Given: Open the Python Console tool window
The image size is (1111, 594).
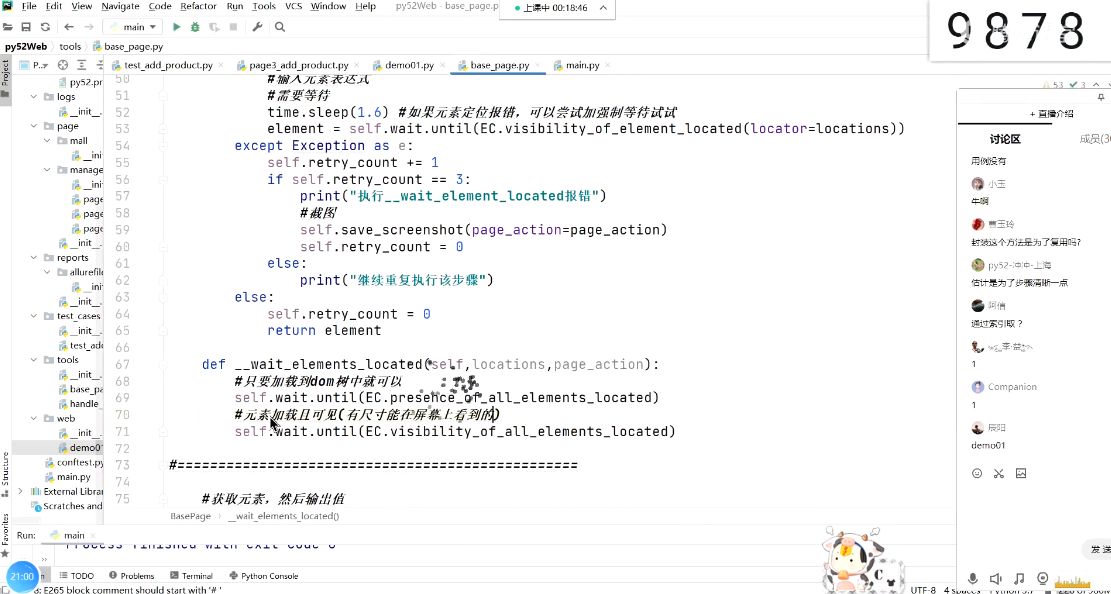Looking at the screenshot, I should pyautogui.click(x=264, y=576).
